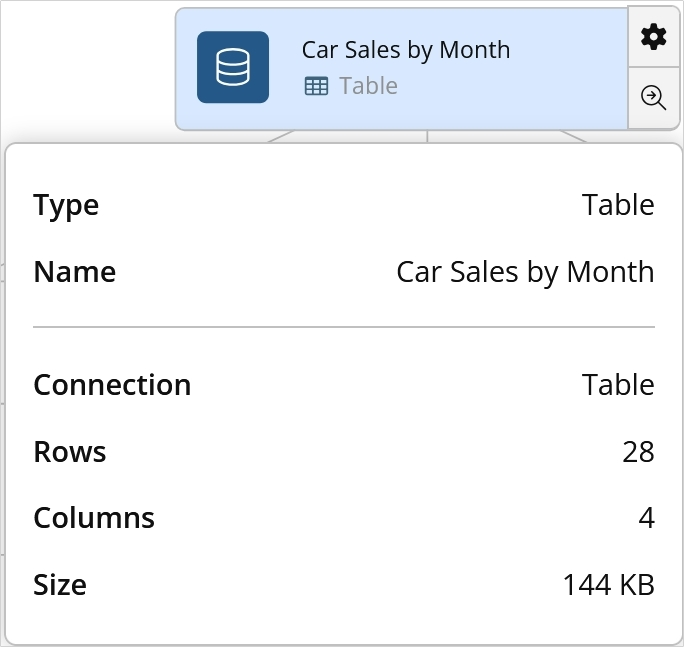Click the Rows value 28
684x647 pixels.
coord(638,452)
